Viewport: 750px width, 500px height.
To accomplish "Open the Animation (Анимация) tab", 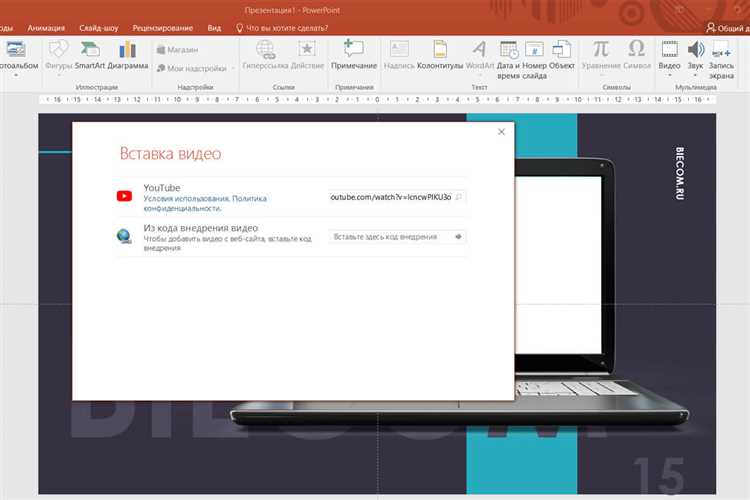I will pyautogui.click(x=46, y=28).
